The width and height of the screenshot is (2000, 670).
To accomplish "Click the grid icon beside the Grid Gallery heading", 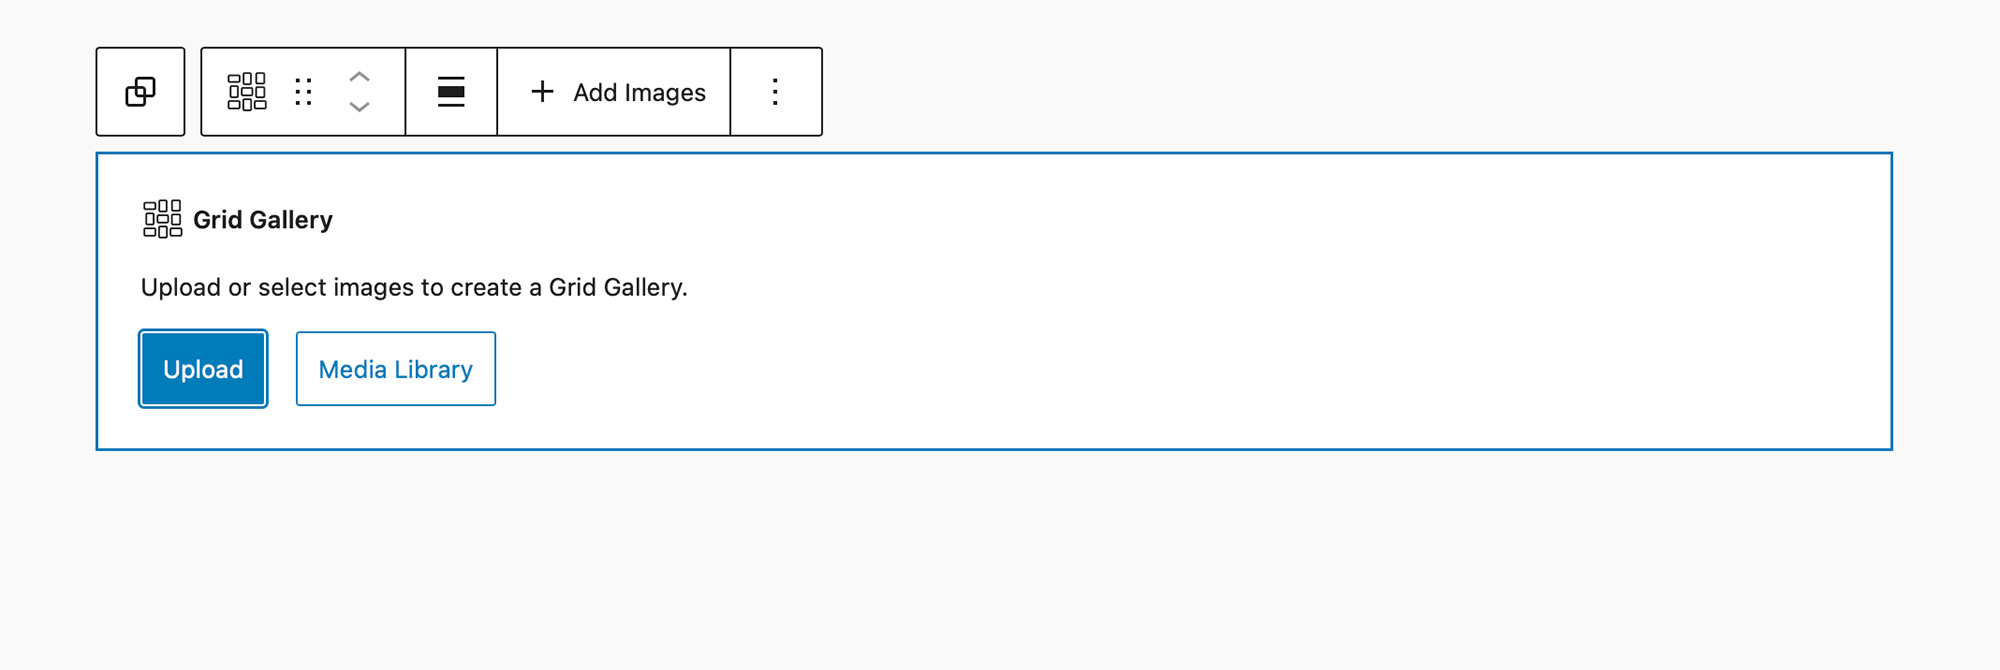I will 162,219.
